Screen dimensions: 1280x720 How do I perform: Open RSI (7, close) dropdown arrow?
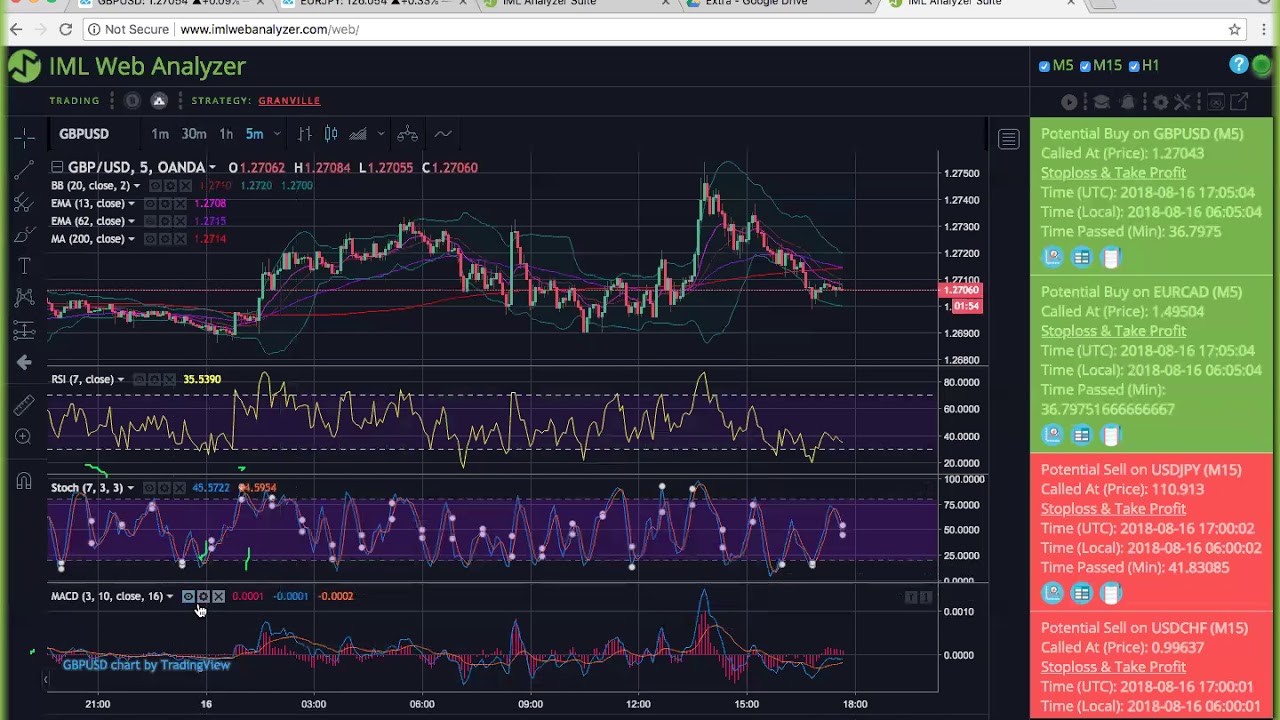pyautogui.click(x=120, y=380)
